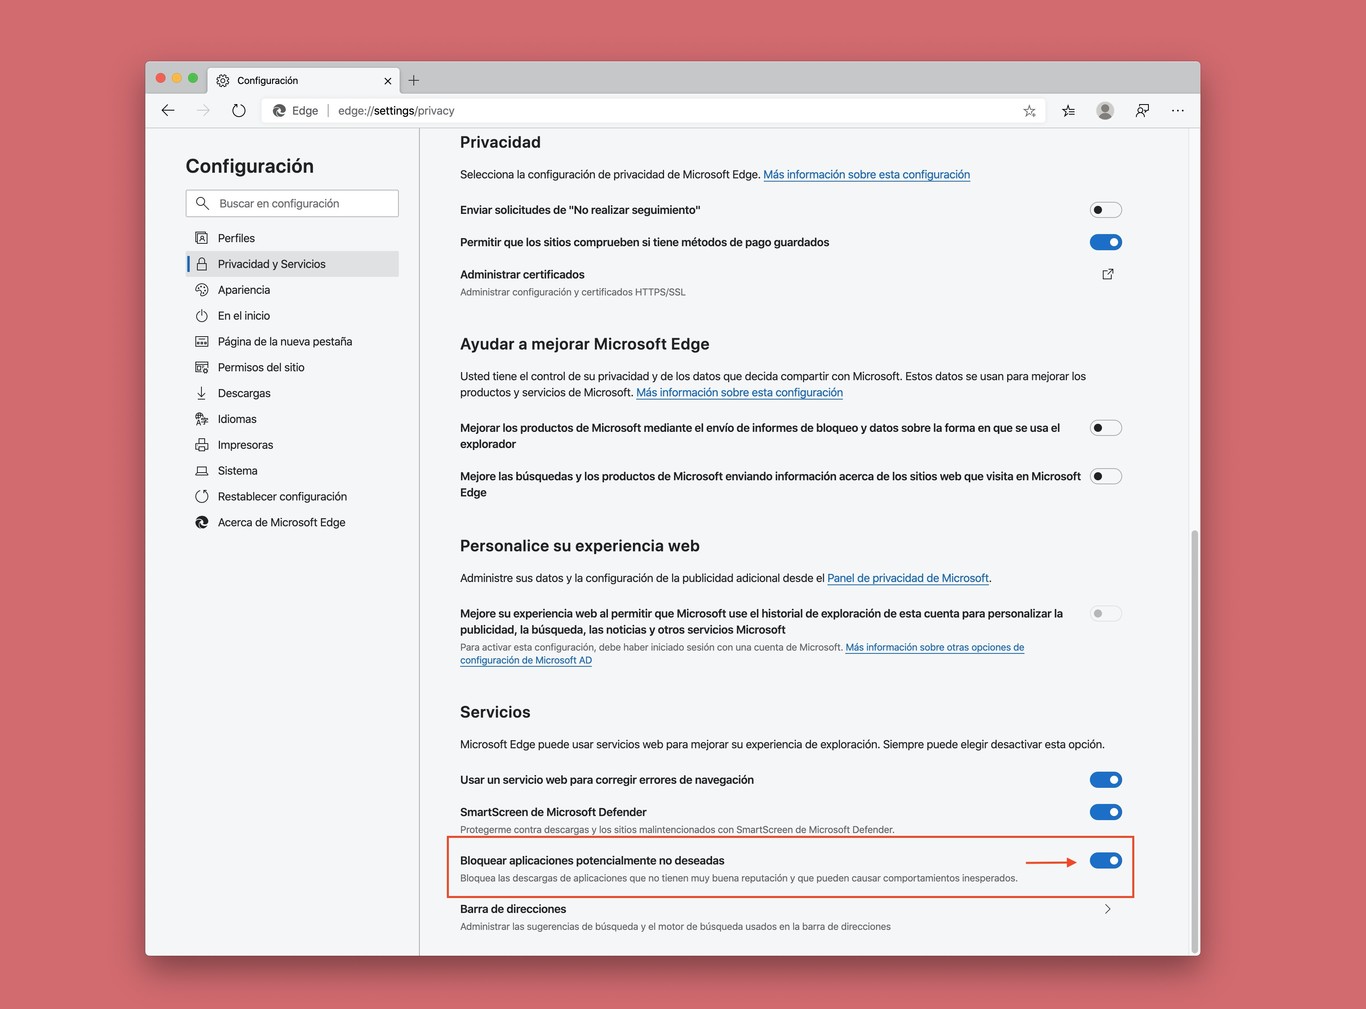Screen dimensions: 1366x1009
Task: Select Apariencia in the sidebar
Action: [x=293, y=290]
